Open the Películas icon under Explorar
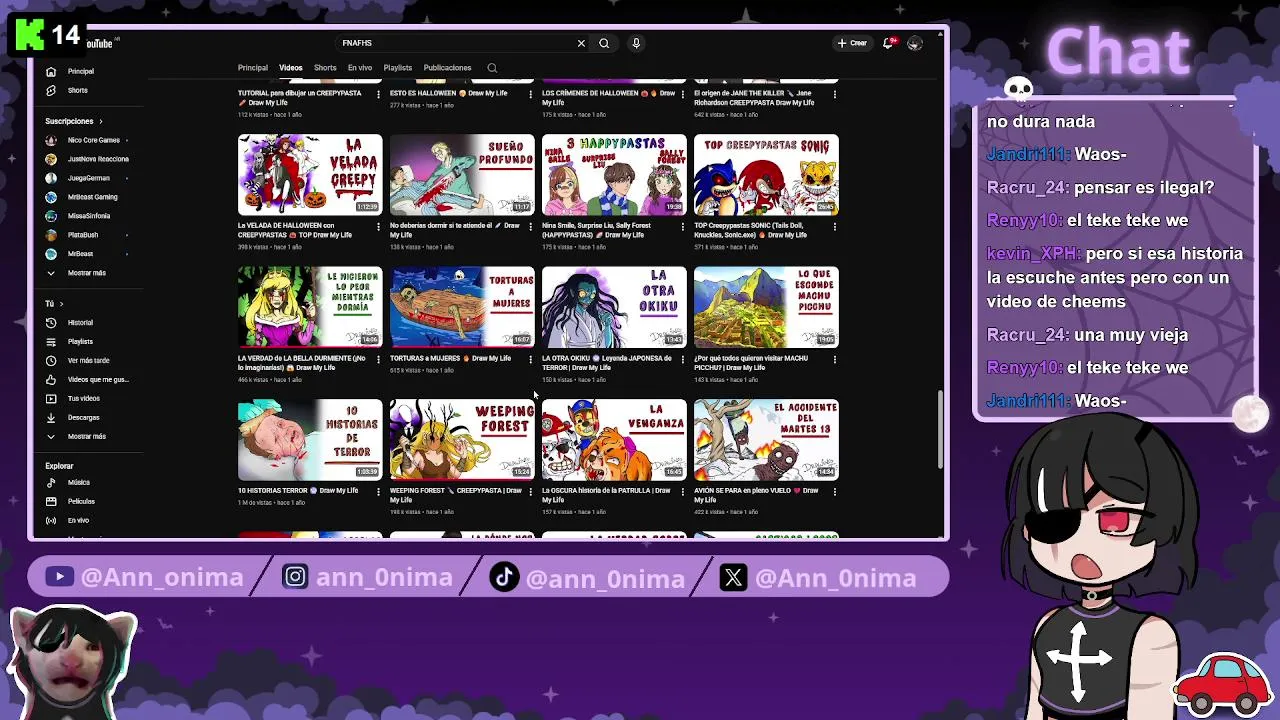The image size is (1280, 720). coord(51,502)
